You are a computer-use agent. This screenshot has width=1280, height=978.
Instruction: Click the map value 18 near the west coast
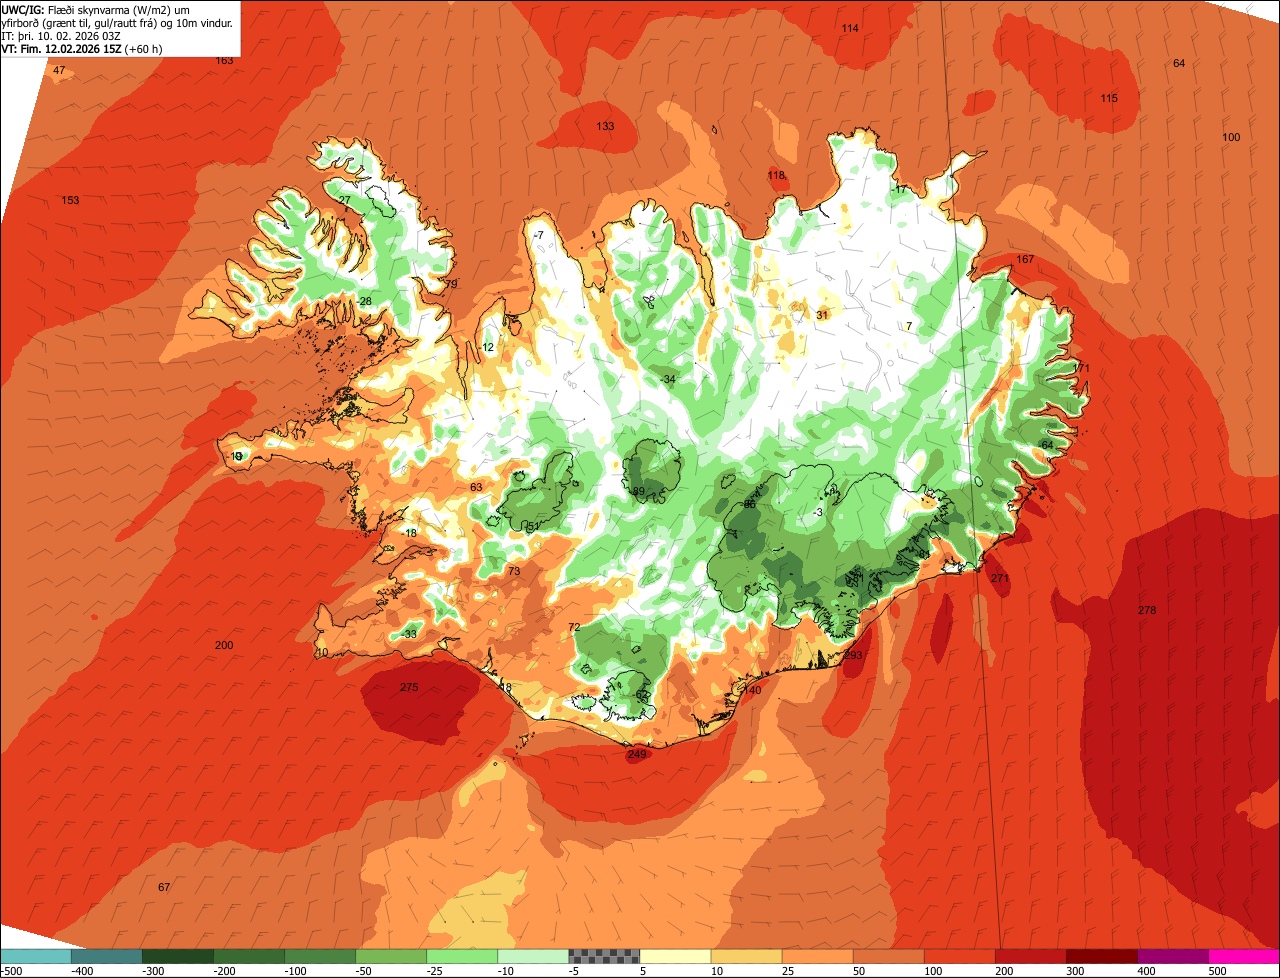click(x=410, y=533)
